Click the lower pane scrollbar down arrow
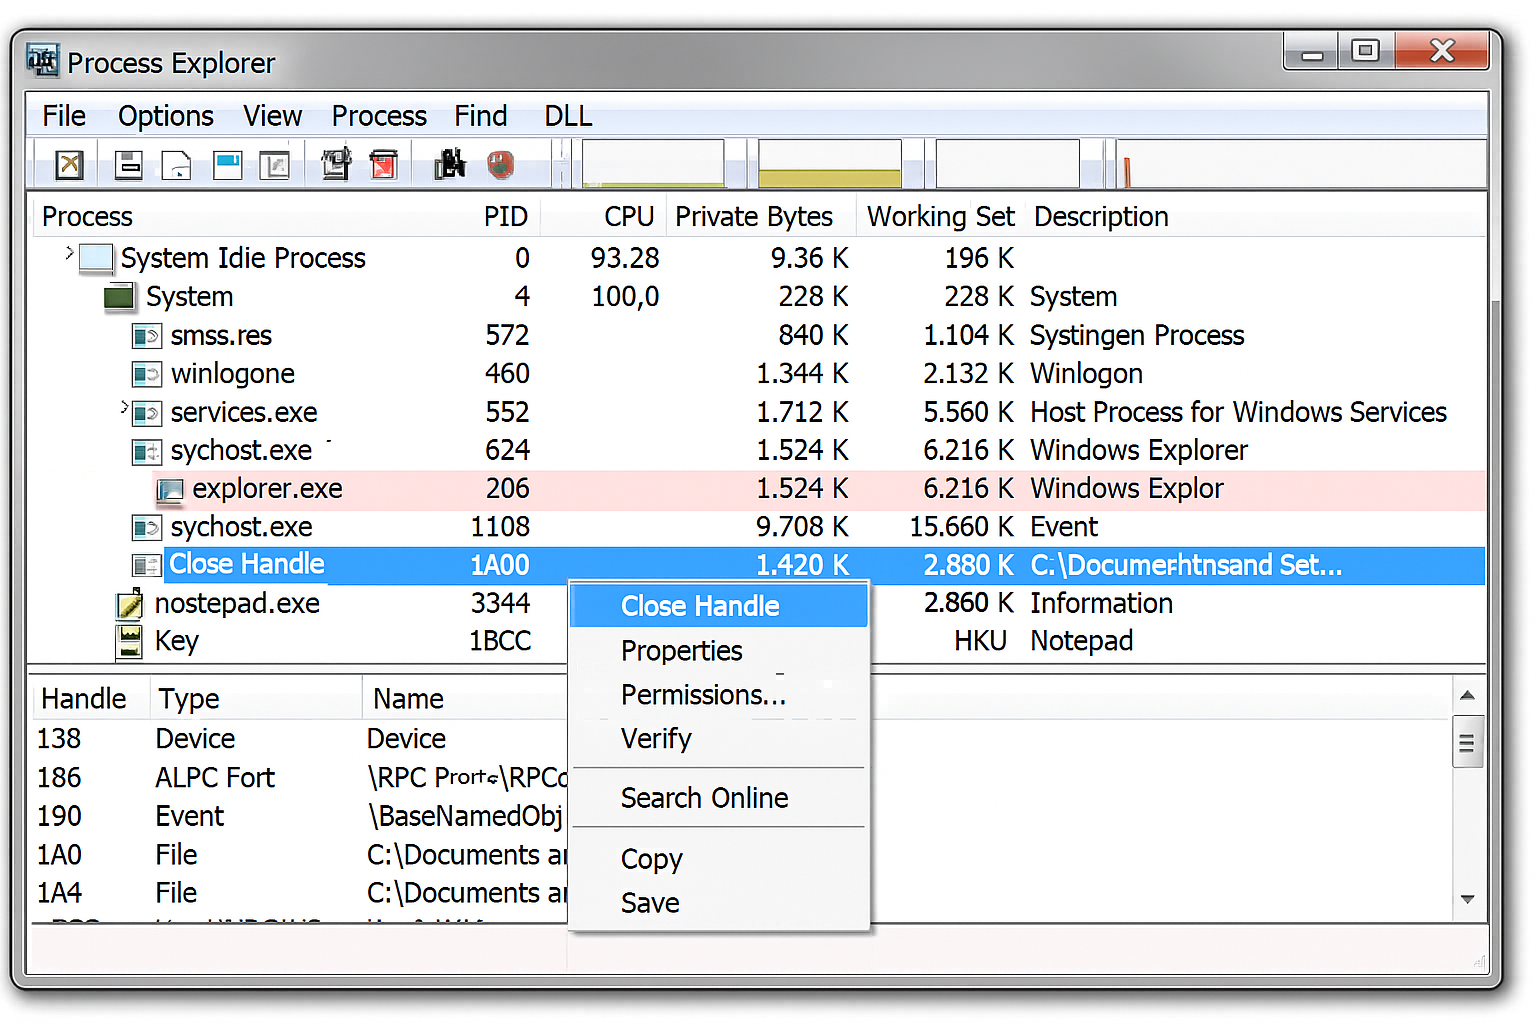The width and height of the screenshot is (1536, 1024). pos(1467,899)
